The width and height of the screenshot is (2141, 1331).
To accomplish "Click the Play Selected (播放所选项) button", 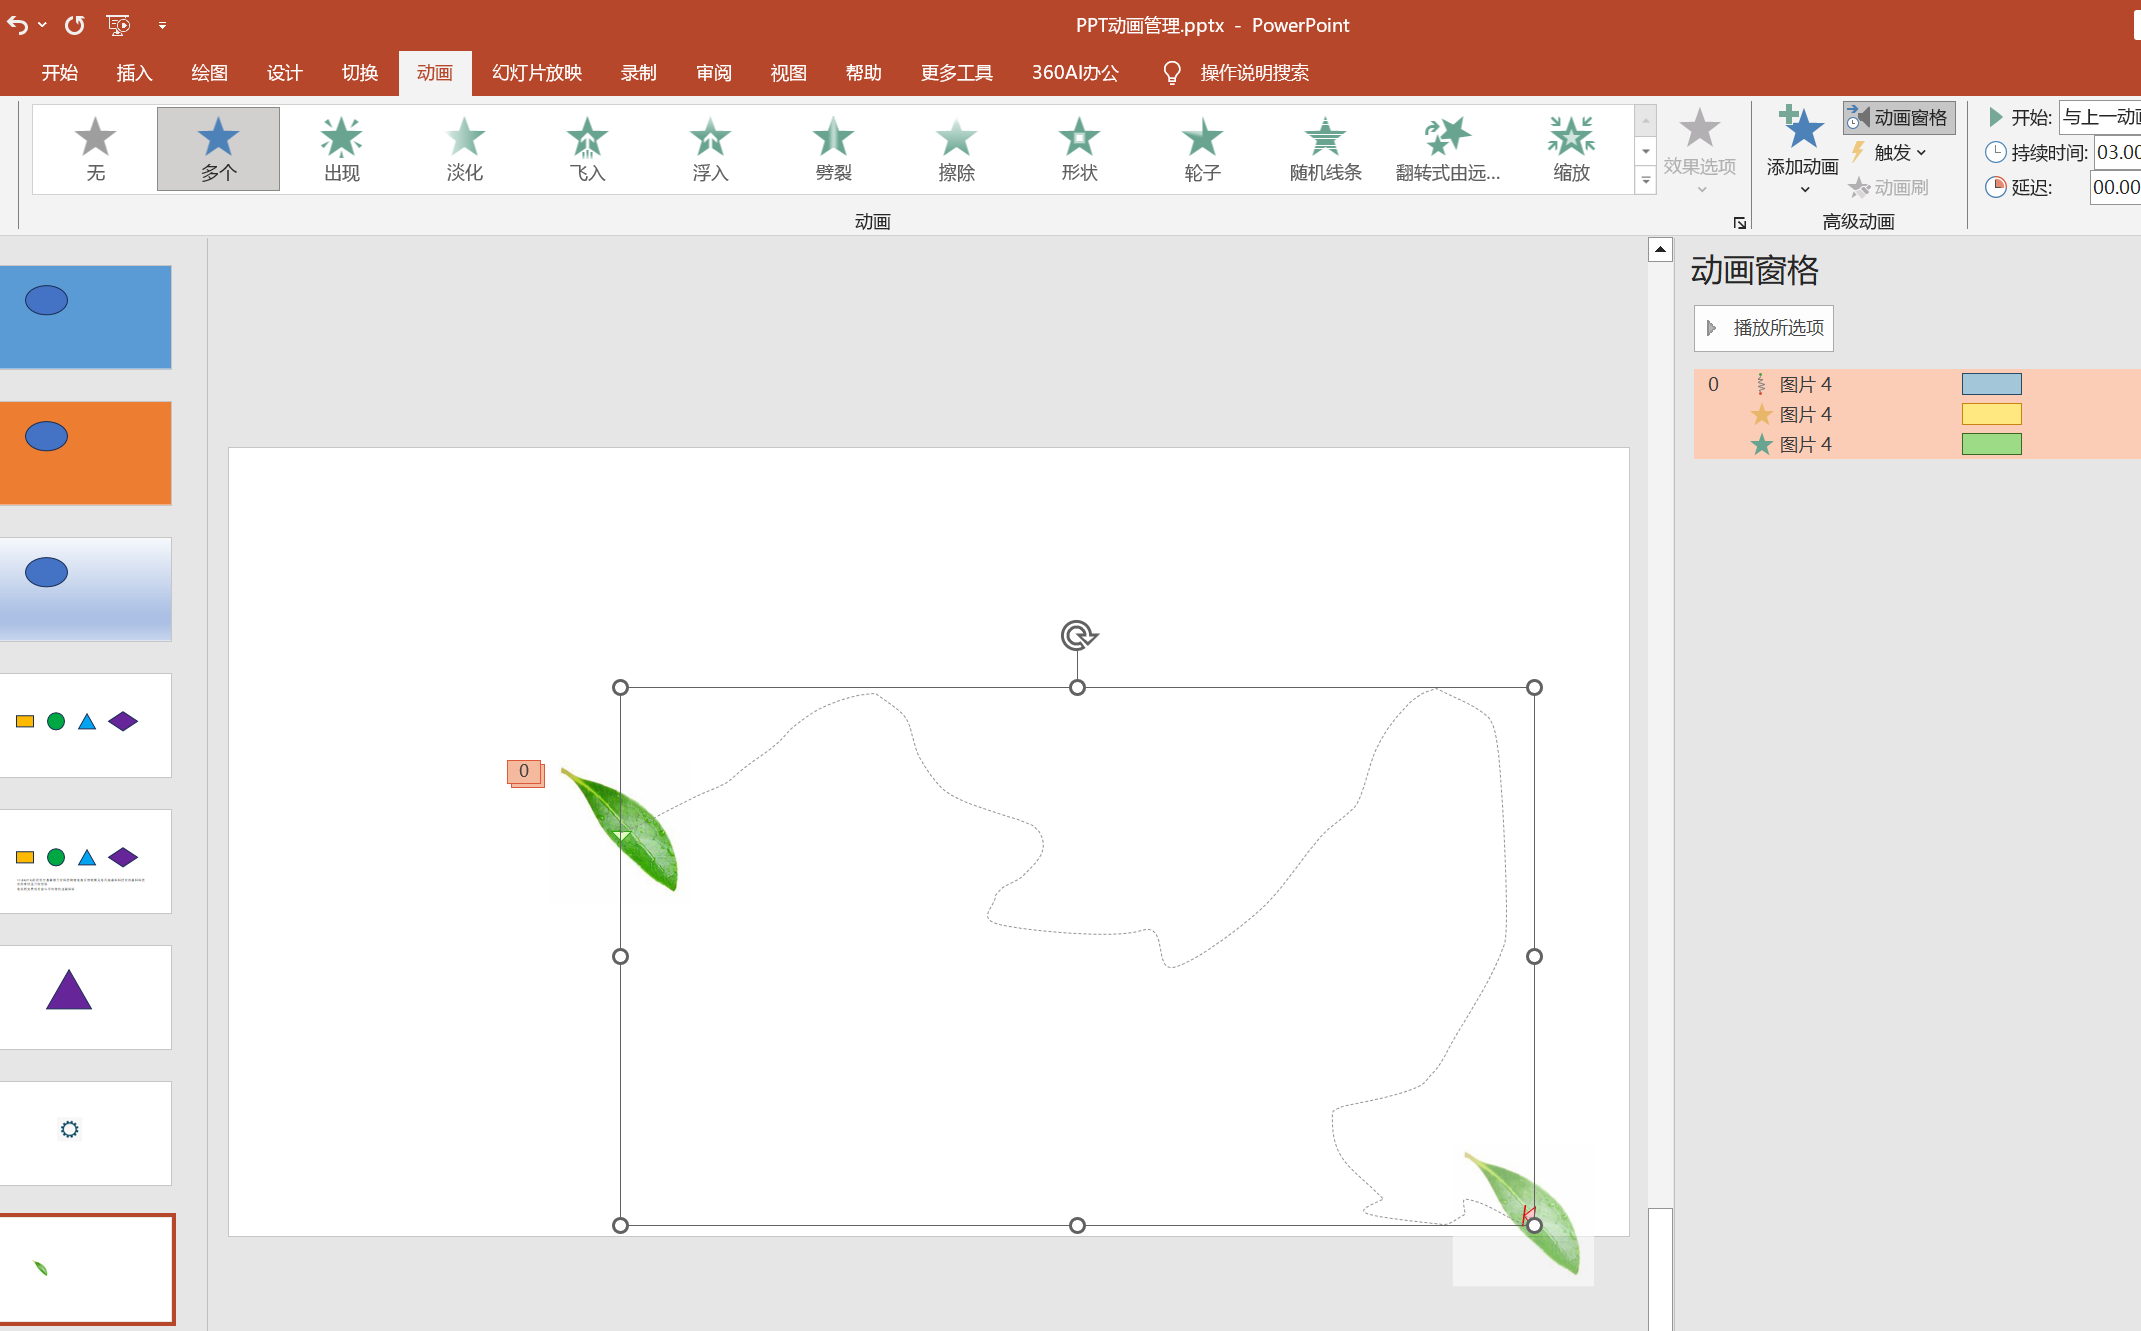I will pyautogui.click(x=1763, y=328).
